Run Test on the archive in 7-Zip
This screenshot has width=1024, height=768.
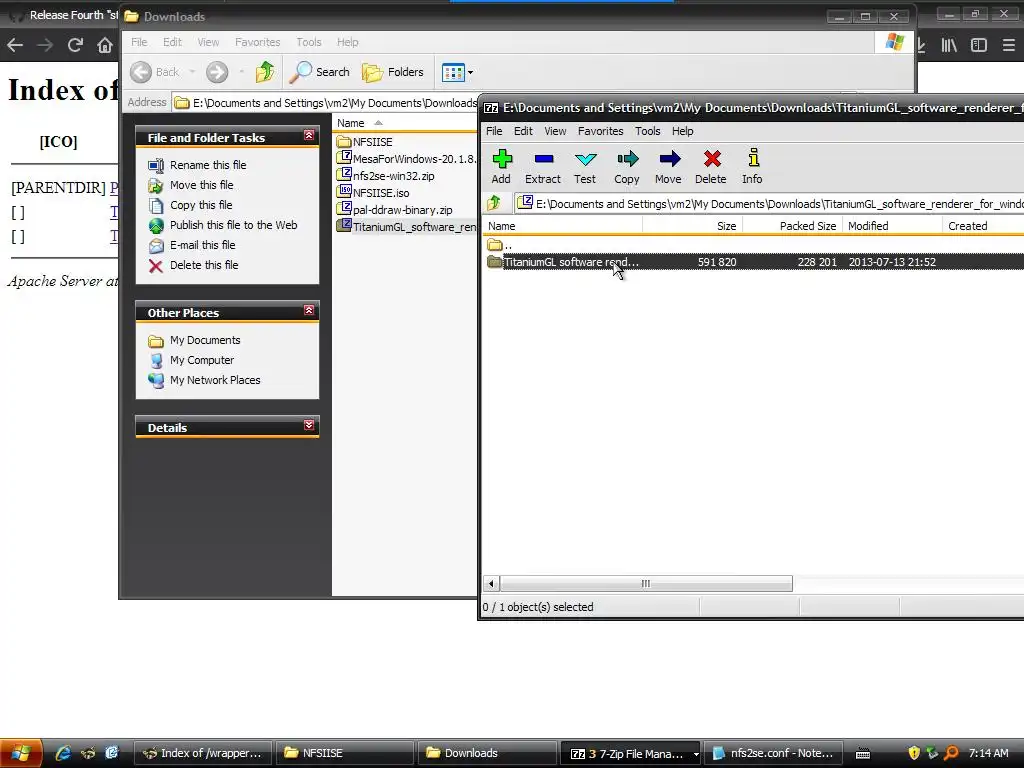[x=584, y=167]
